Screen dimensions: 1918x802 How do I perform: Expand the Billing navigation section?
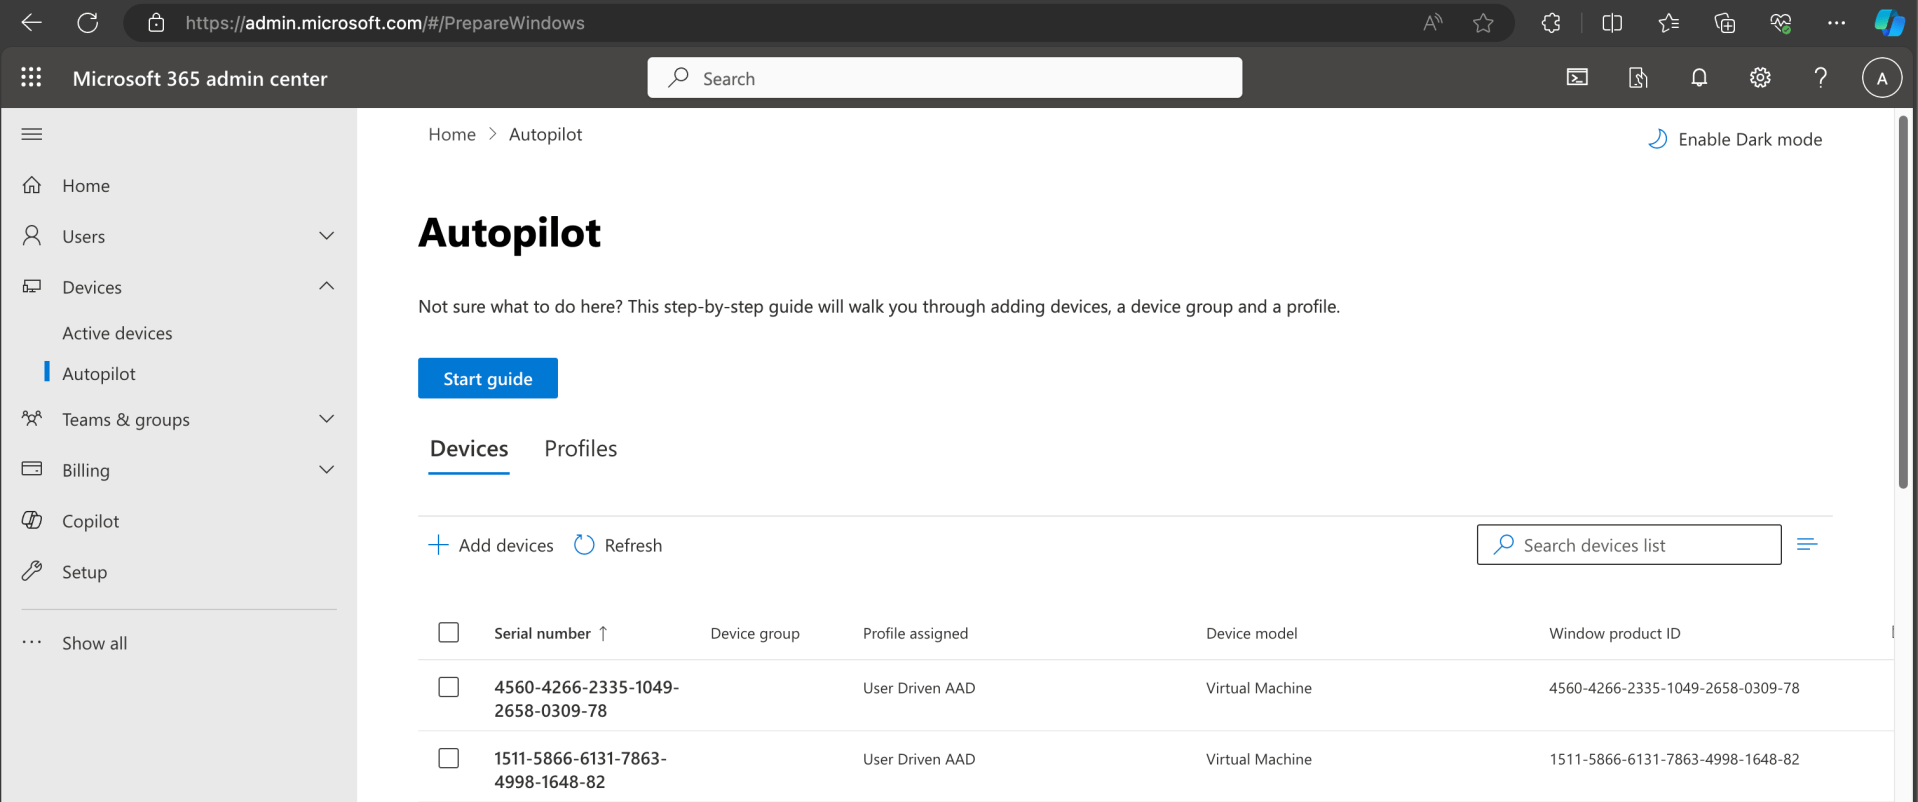coord(326,470)
